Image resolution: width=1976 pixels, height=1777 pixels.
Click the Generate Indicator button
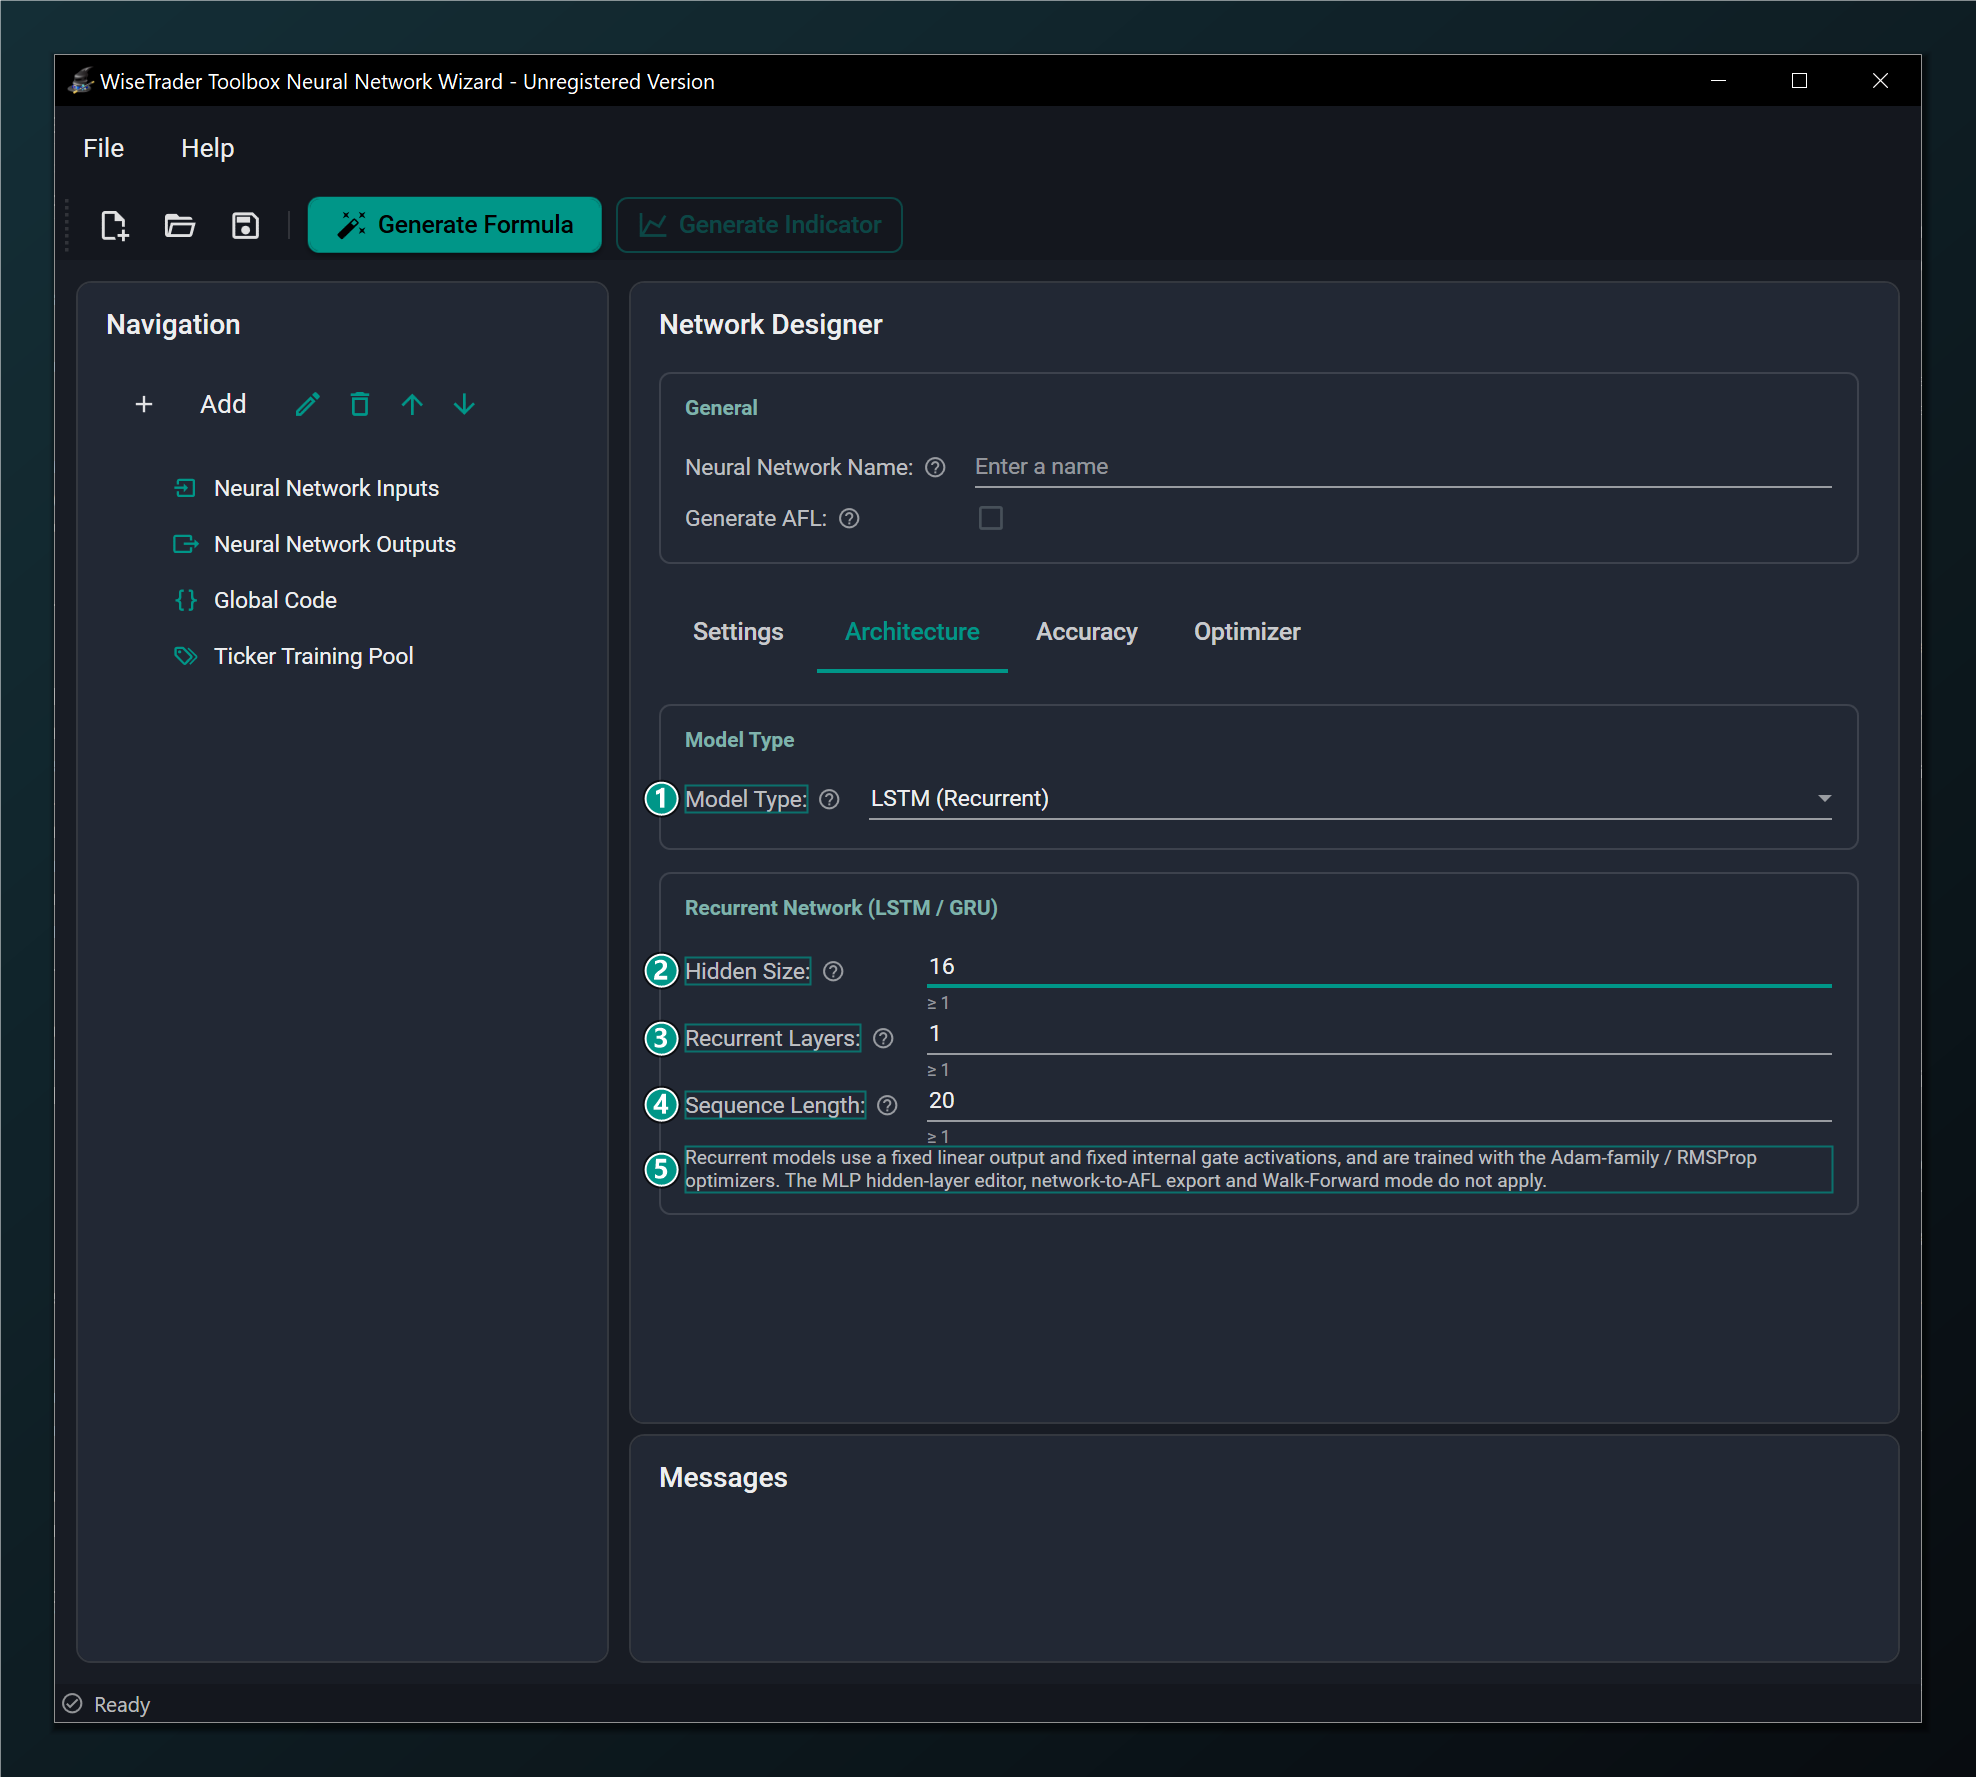click(759, 225)
